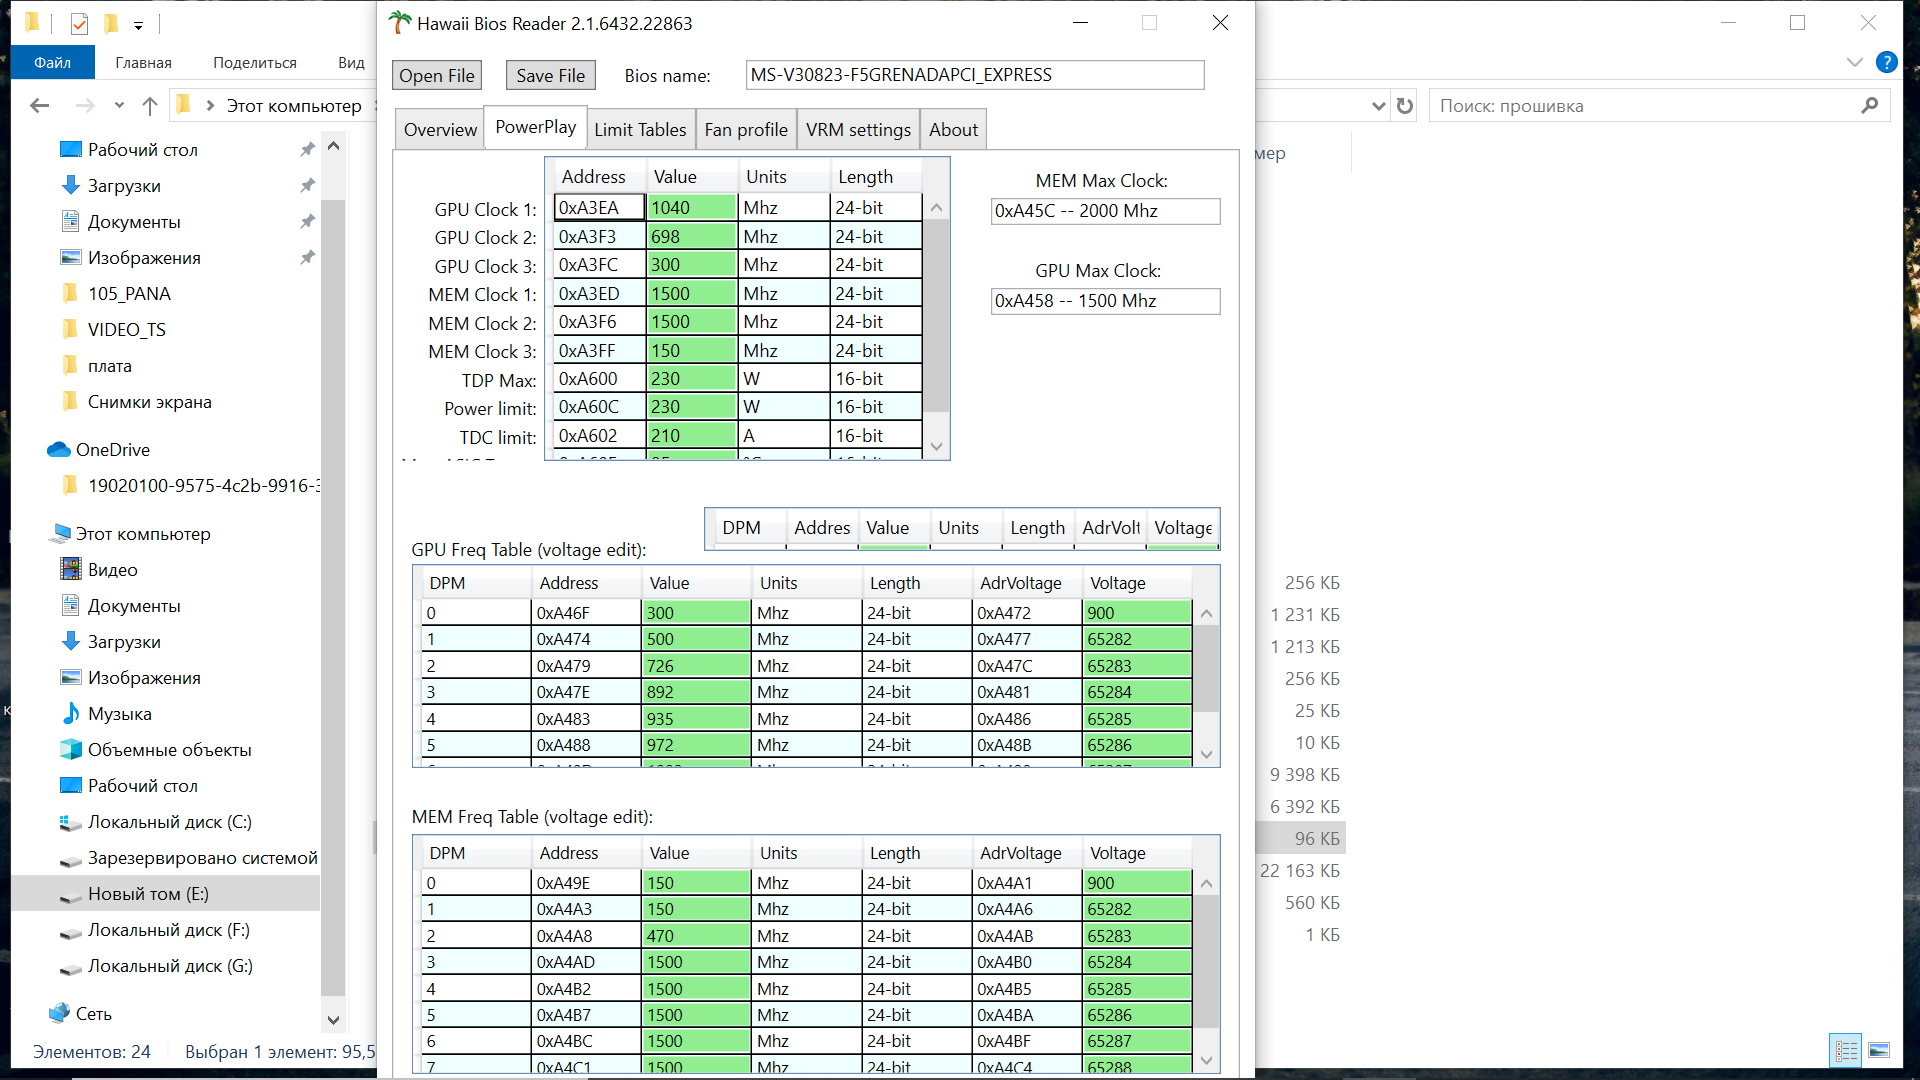
Task: Expand the address bar history dropdown
Action: click(1378, 106)
